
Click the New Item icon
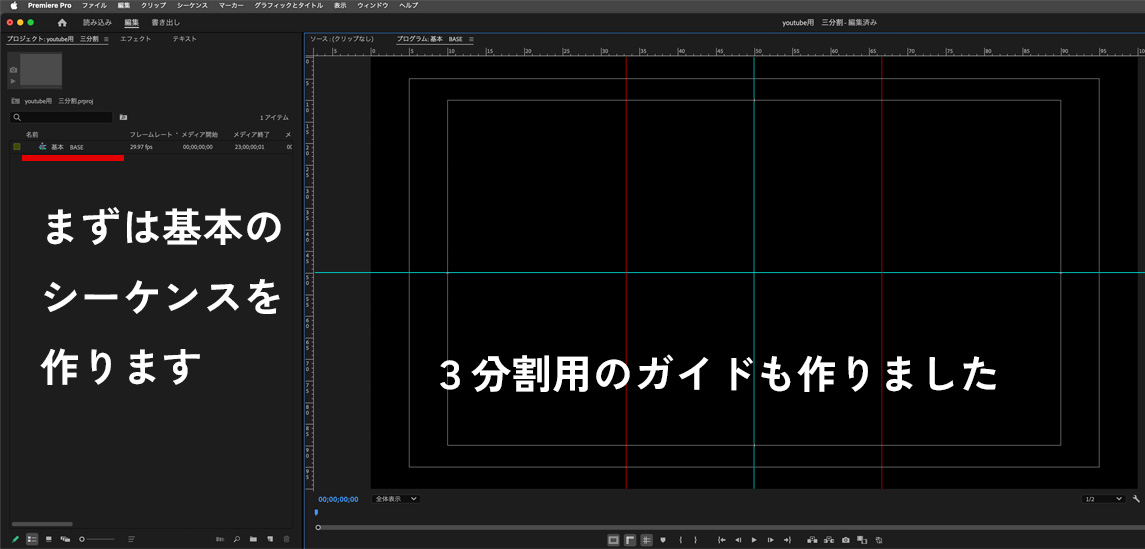(x=269, y=539)
